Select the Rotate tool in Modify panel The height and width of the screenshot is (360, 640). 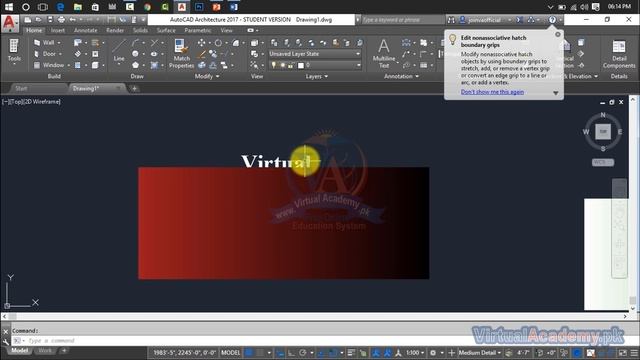pos(218,43)
